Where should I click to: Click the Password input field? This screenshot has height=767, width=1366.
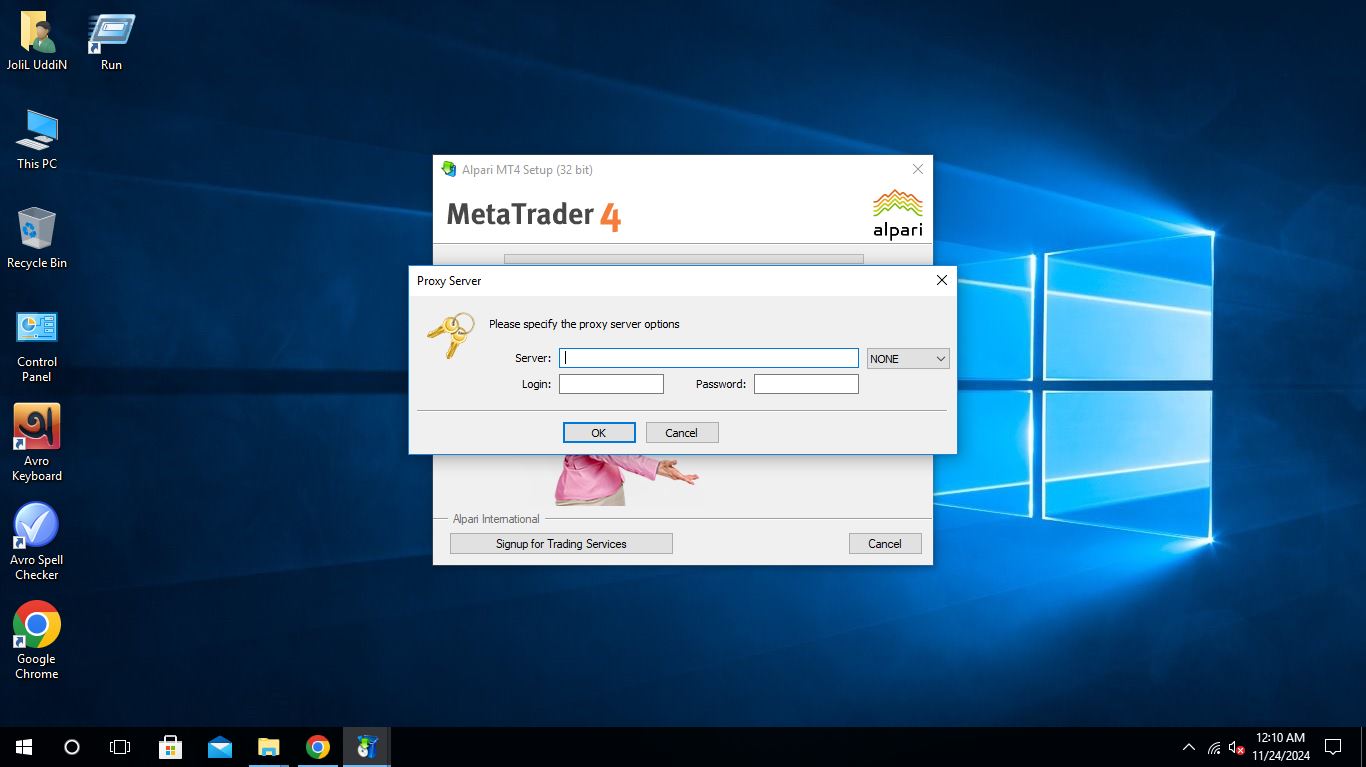806,384
